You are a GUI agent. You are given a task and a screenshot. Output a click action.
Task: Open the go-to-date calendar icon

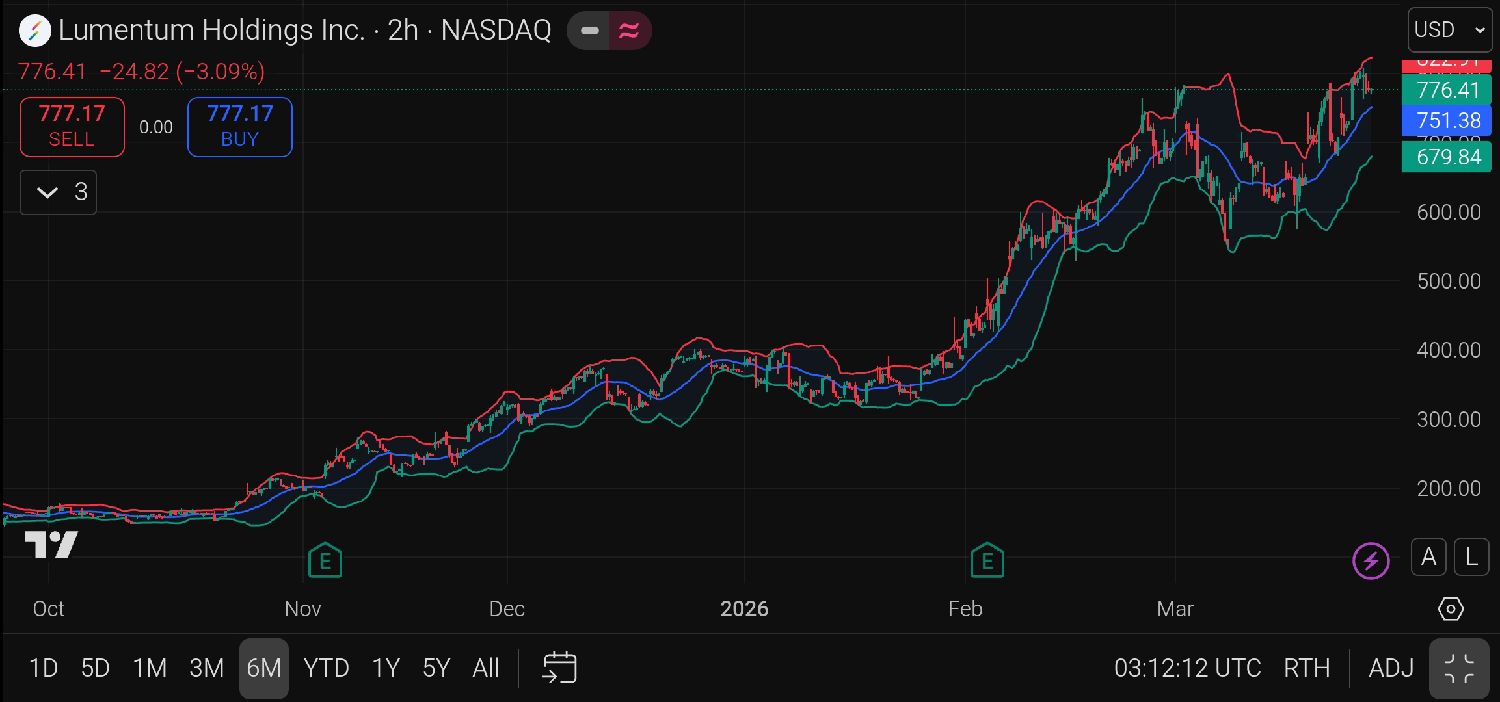[560, 668]
